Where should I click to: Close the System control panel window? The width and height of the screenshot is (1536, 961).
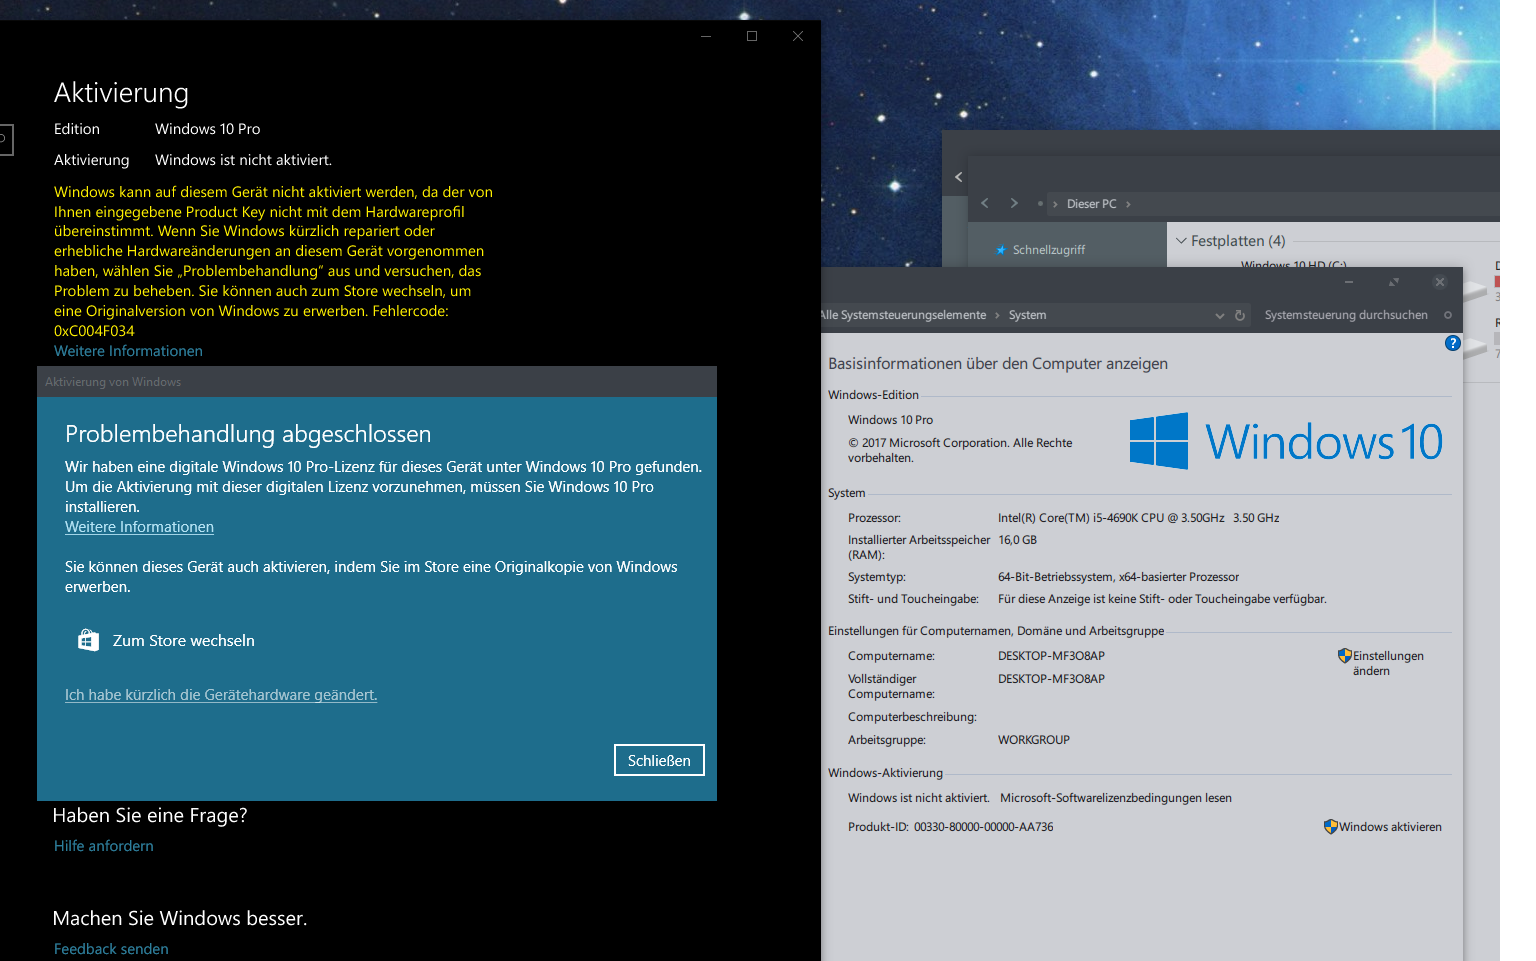(x=1440, y=282)
